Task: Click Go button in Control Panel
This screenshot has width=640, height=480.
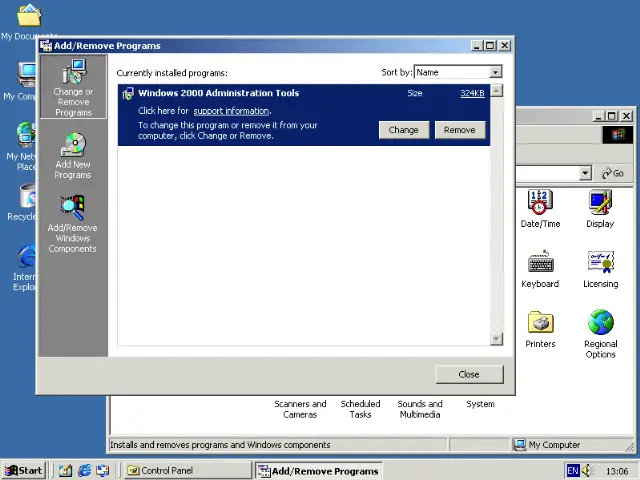Action: tap(613, 173)
